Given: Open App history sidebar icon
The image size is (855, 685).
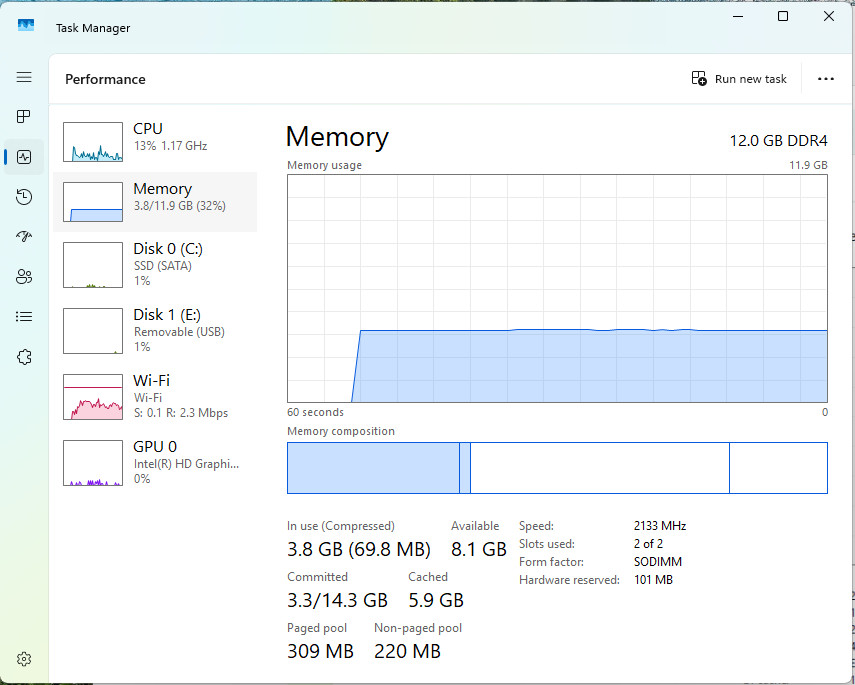Looking at the screenshot, I should [24, 197].
